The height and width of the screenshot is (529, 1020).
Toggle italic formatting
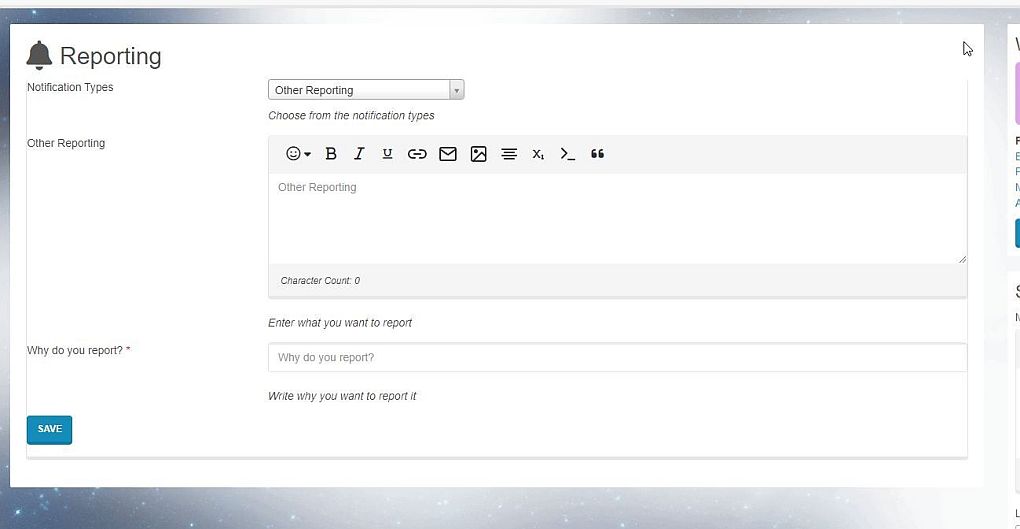tap(359, 154)
